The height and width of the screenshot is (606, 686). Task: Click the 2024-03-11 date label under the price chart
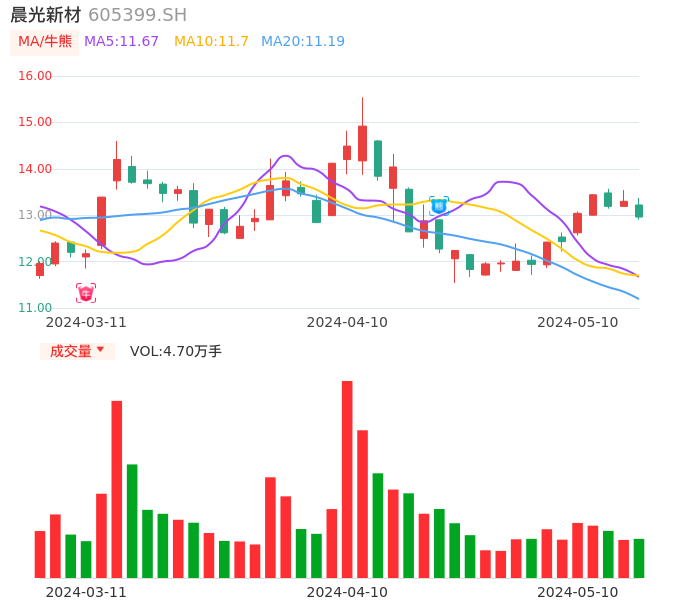point(86,322)
